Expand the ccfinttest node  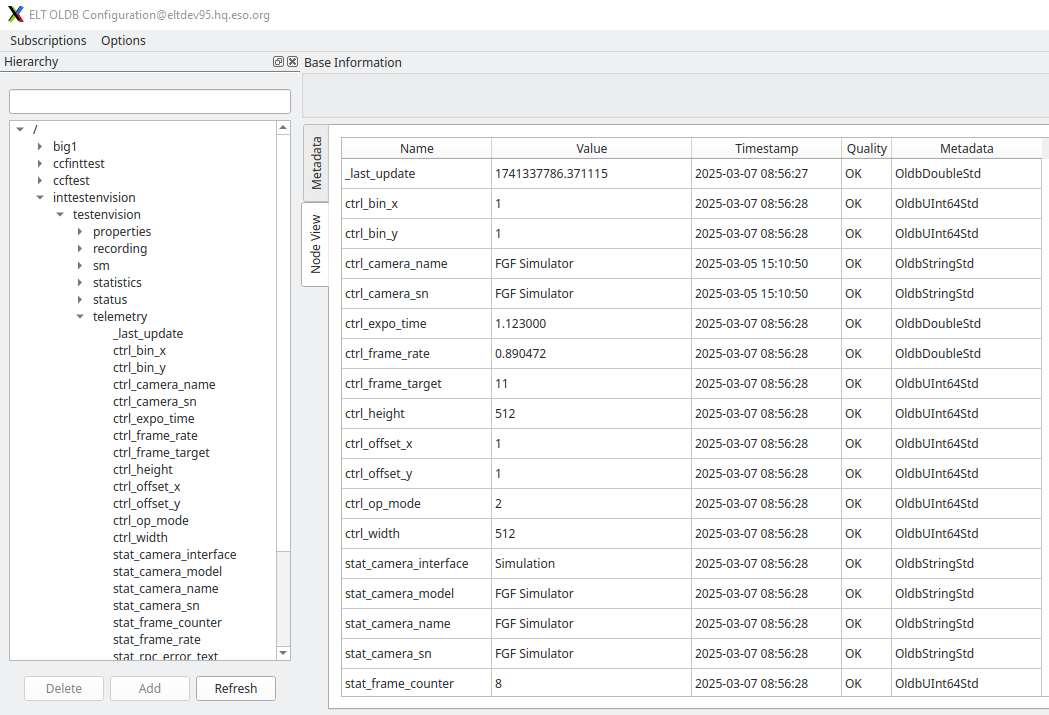point(38,163)
